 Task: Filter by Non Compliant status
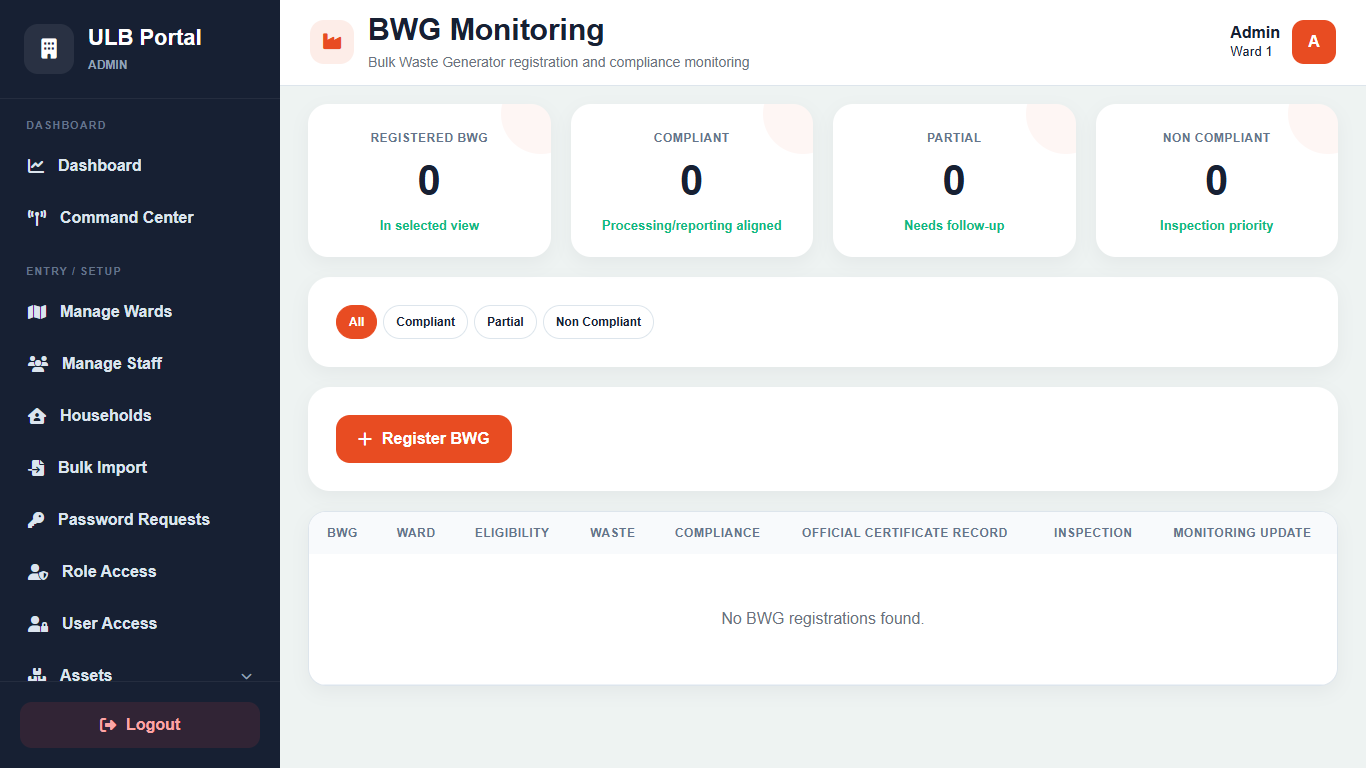click(598, 322)
